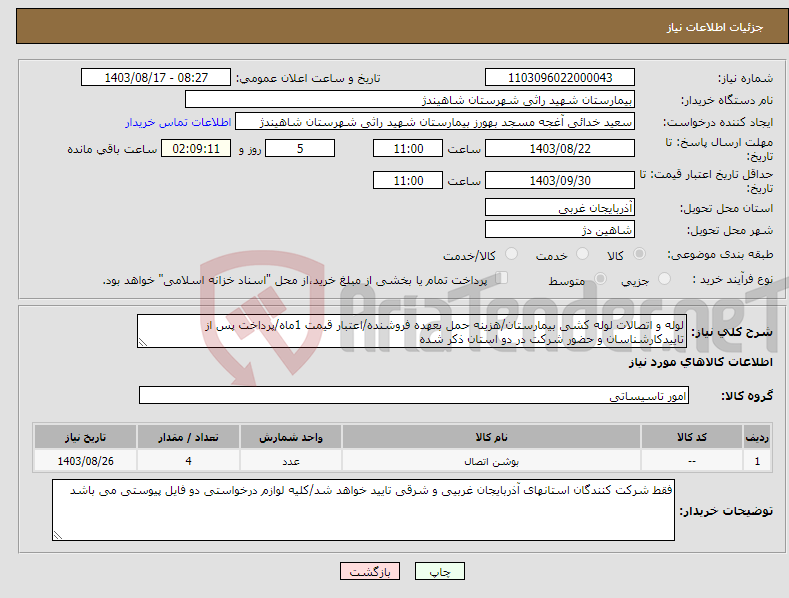Click the resize grip of توضیحات خریدار box
789x598 pixels.
[58, 535]
